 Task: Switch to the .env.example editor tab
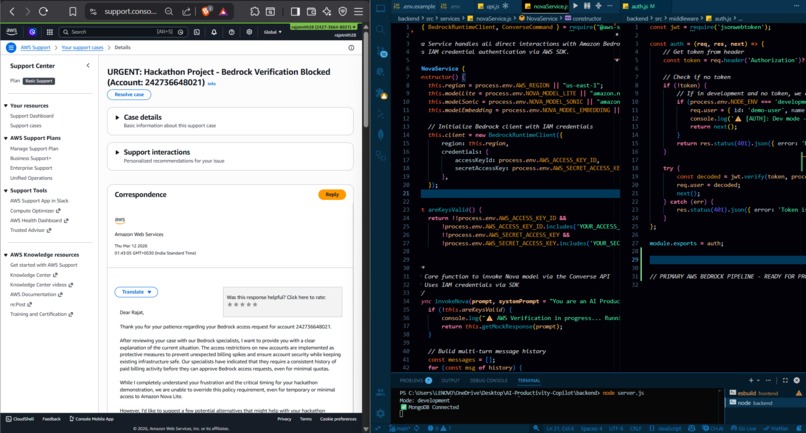coord(415,6)
